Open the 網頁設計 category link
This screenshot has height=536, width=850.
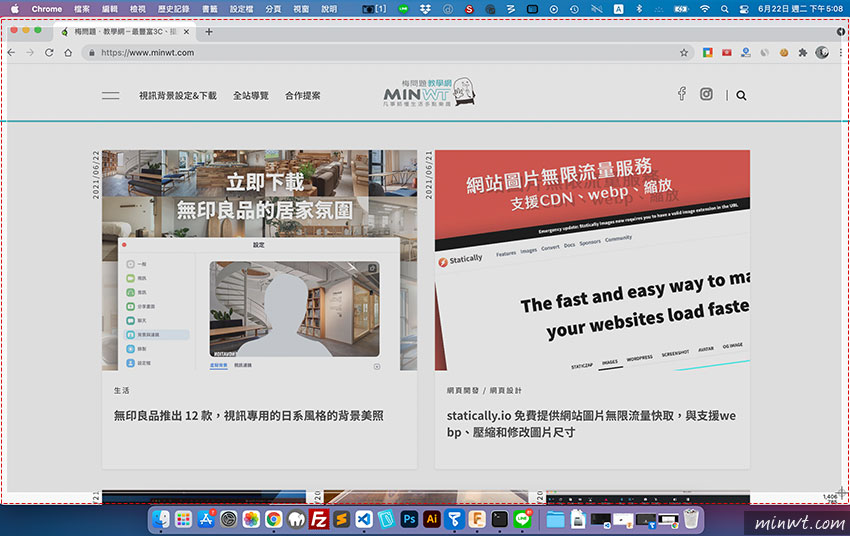coord(505,390)
